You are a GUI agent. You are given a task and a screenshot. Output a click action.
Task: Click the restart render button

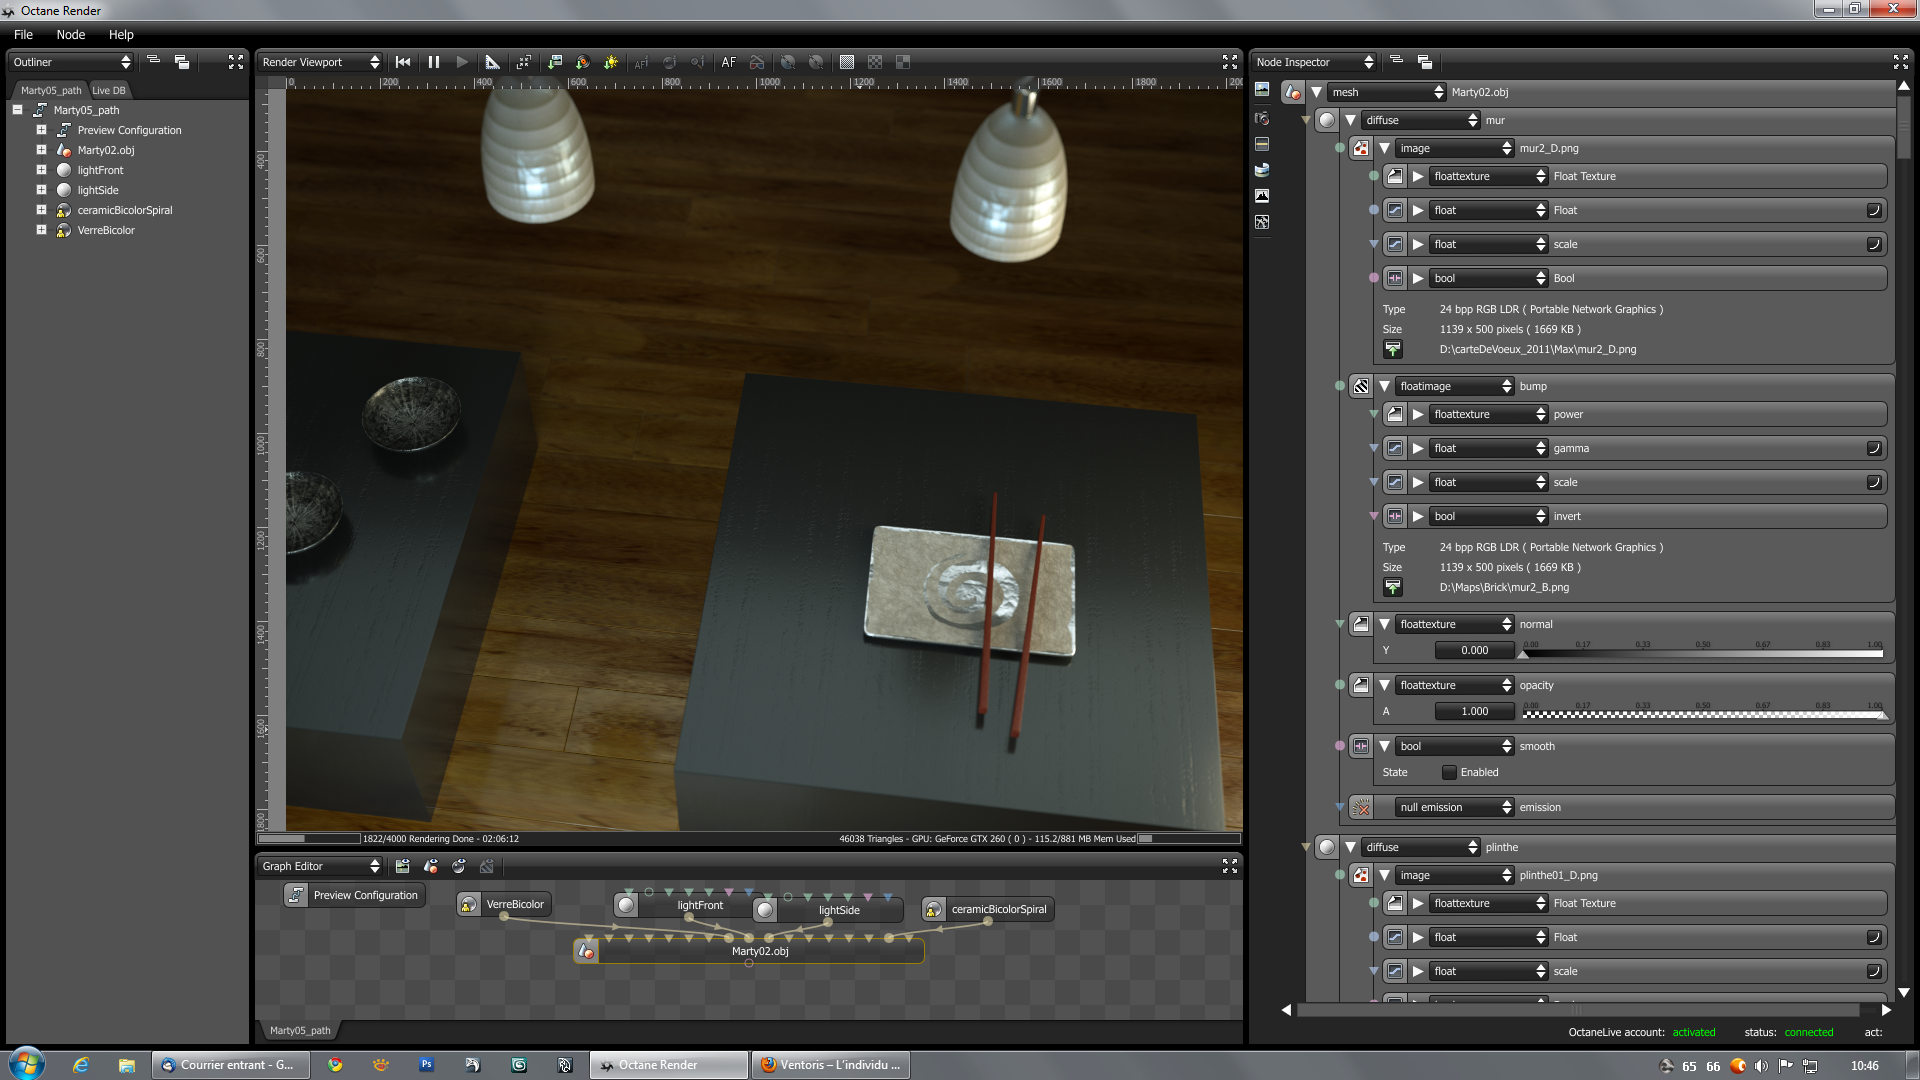point(403,62)
